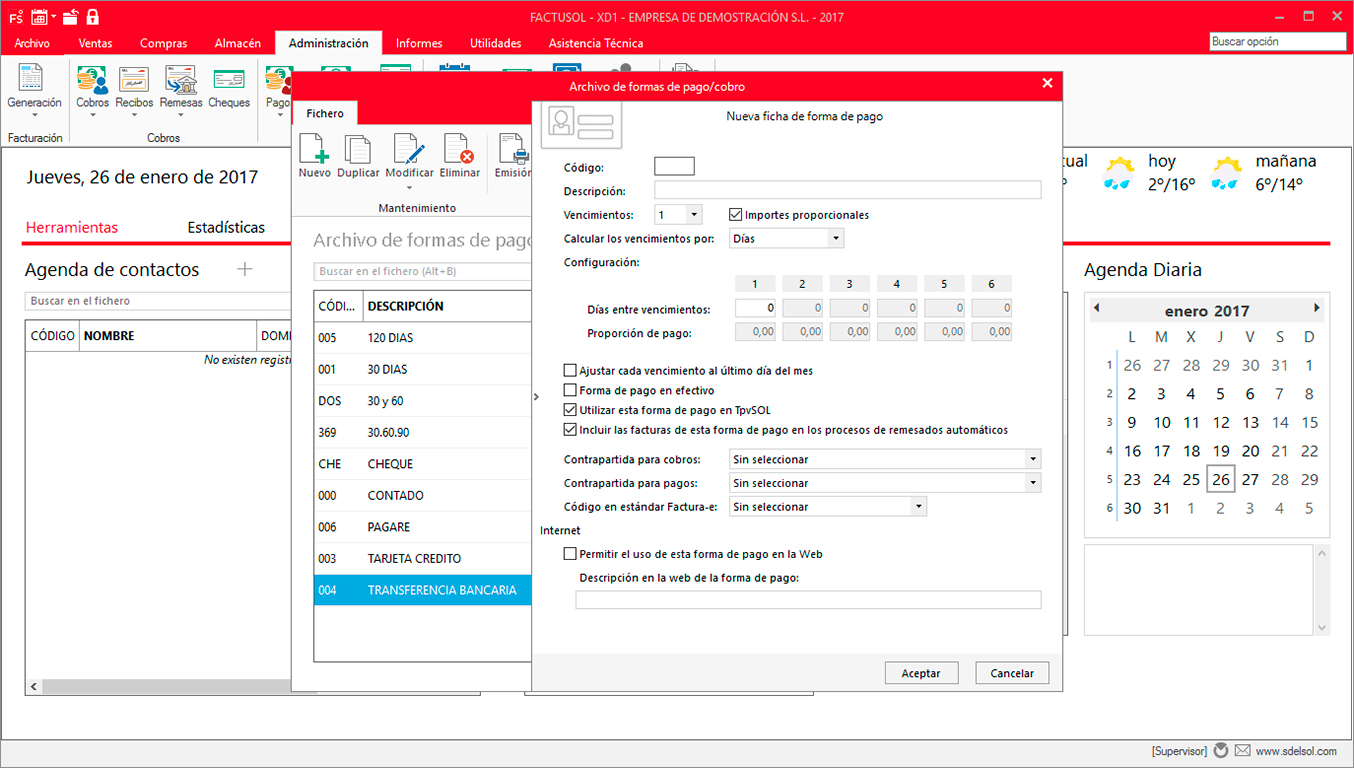
Task: Uncheck Utilizar esta forma de pago en TpvSOL
Action: coord(570,410)
